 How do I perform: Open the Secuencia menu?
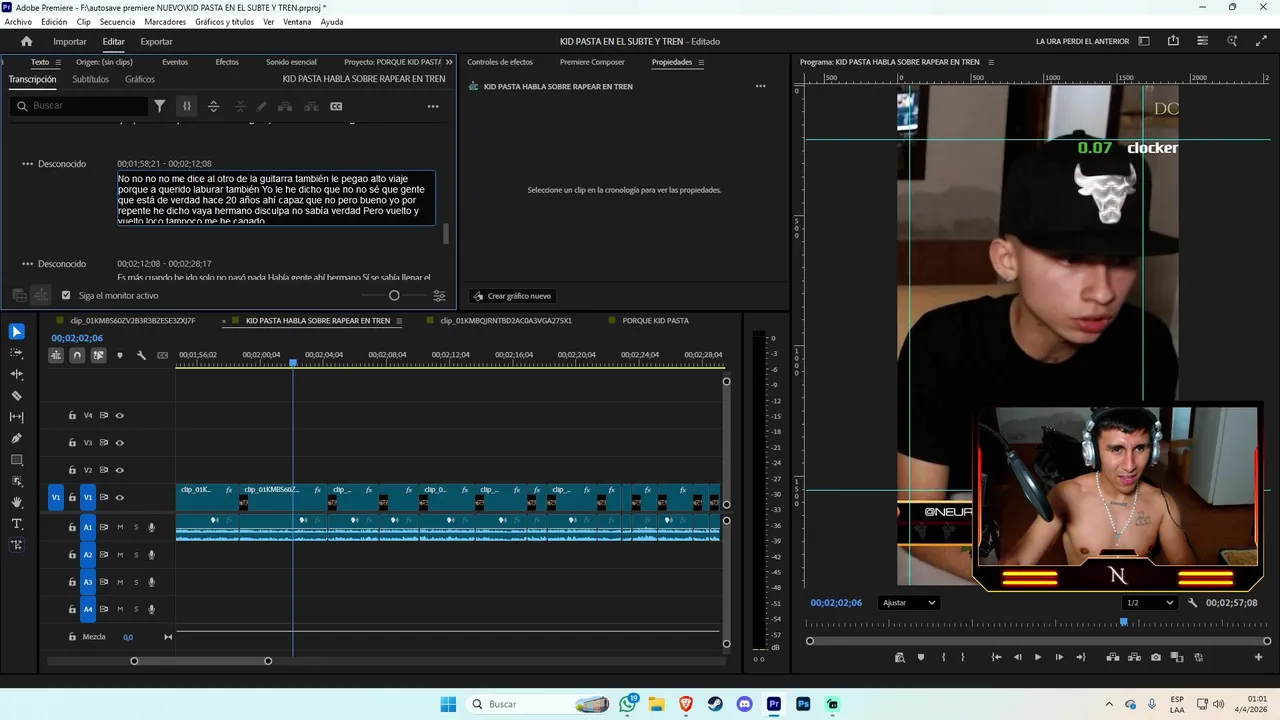pos(117,22)
